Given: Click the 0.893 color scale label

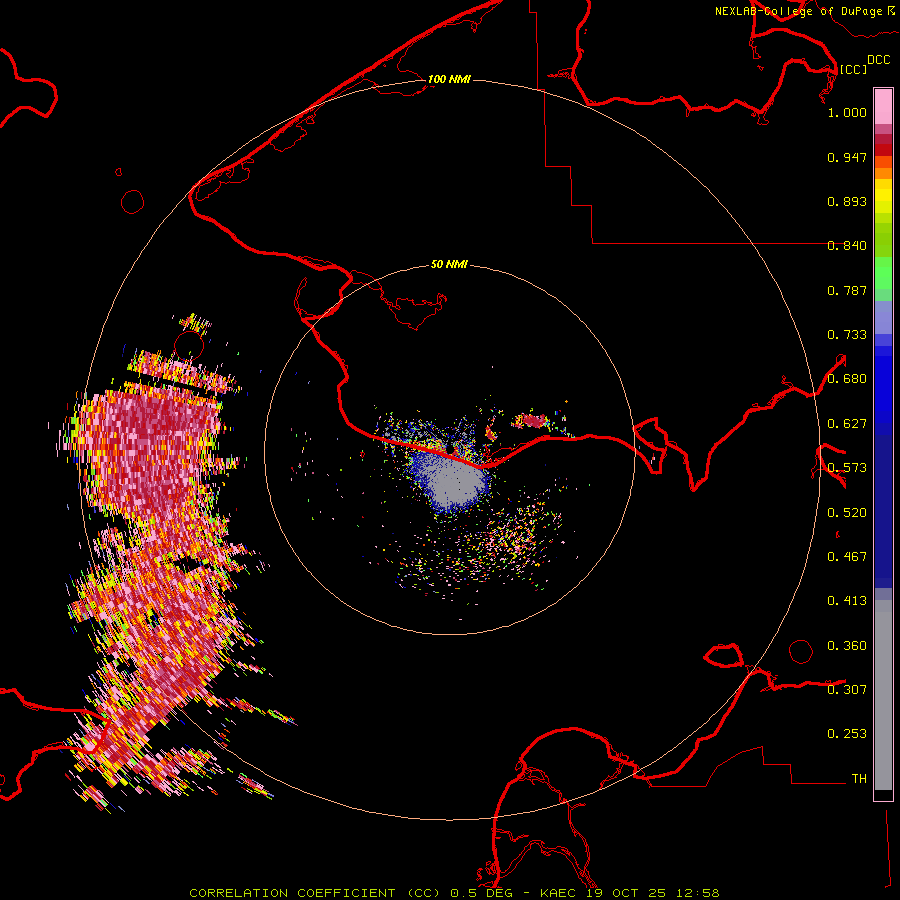Looking at the screenshot, I should (847, 201).
